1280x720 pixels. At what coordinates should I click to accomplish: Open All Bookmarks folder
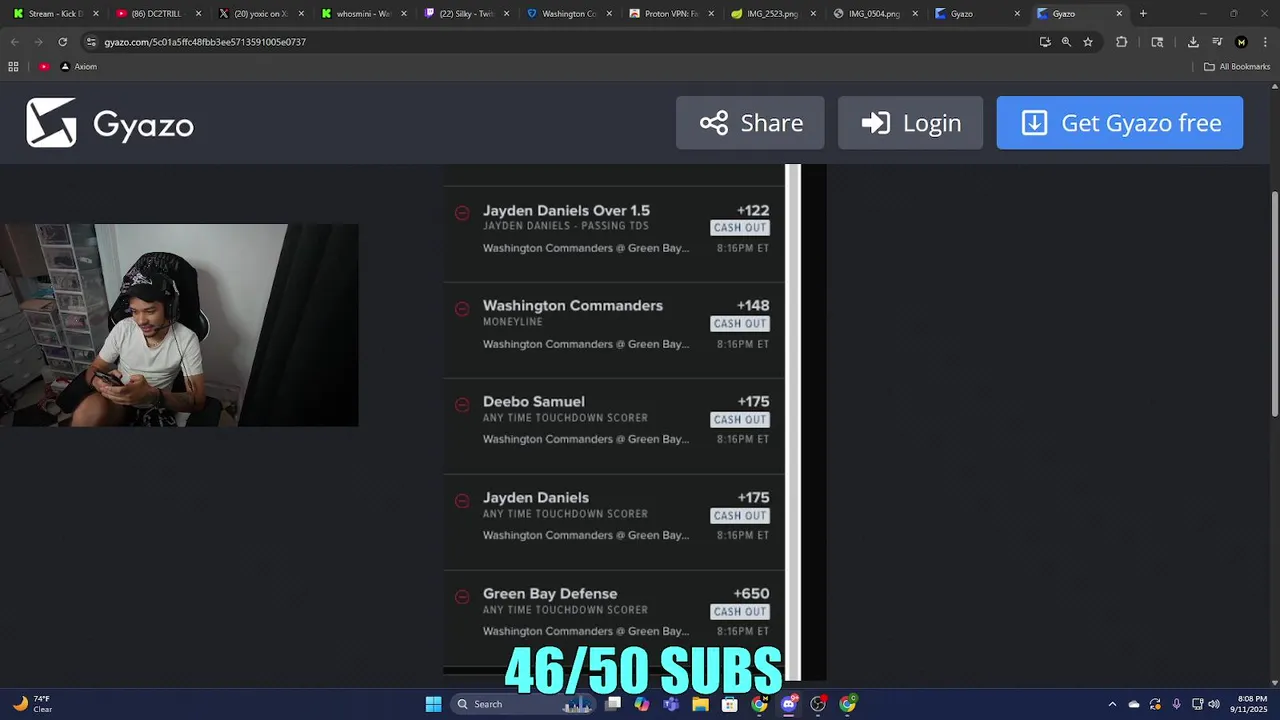click(1237, 67)
